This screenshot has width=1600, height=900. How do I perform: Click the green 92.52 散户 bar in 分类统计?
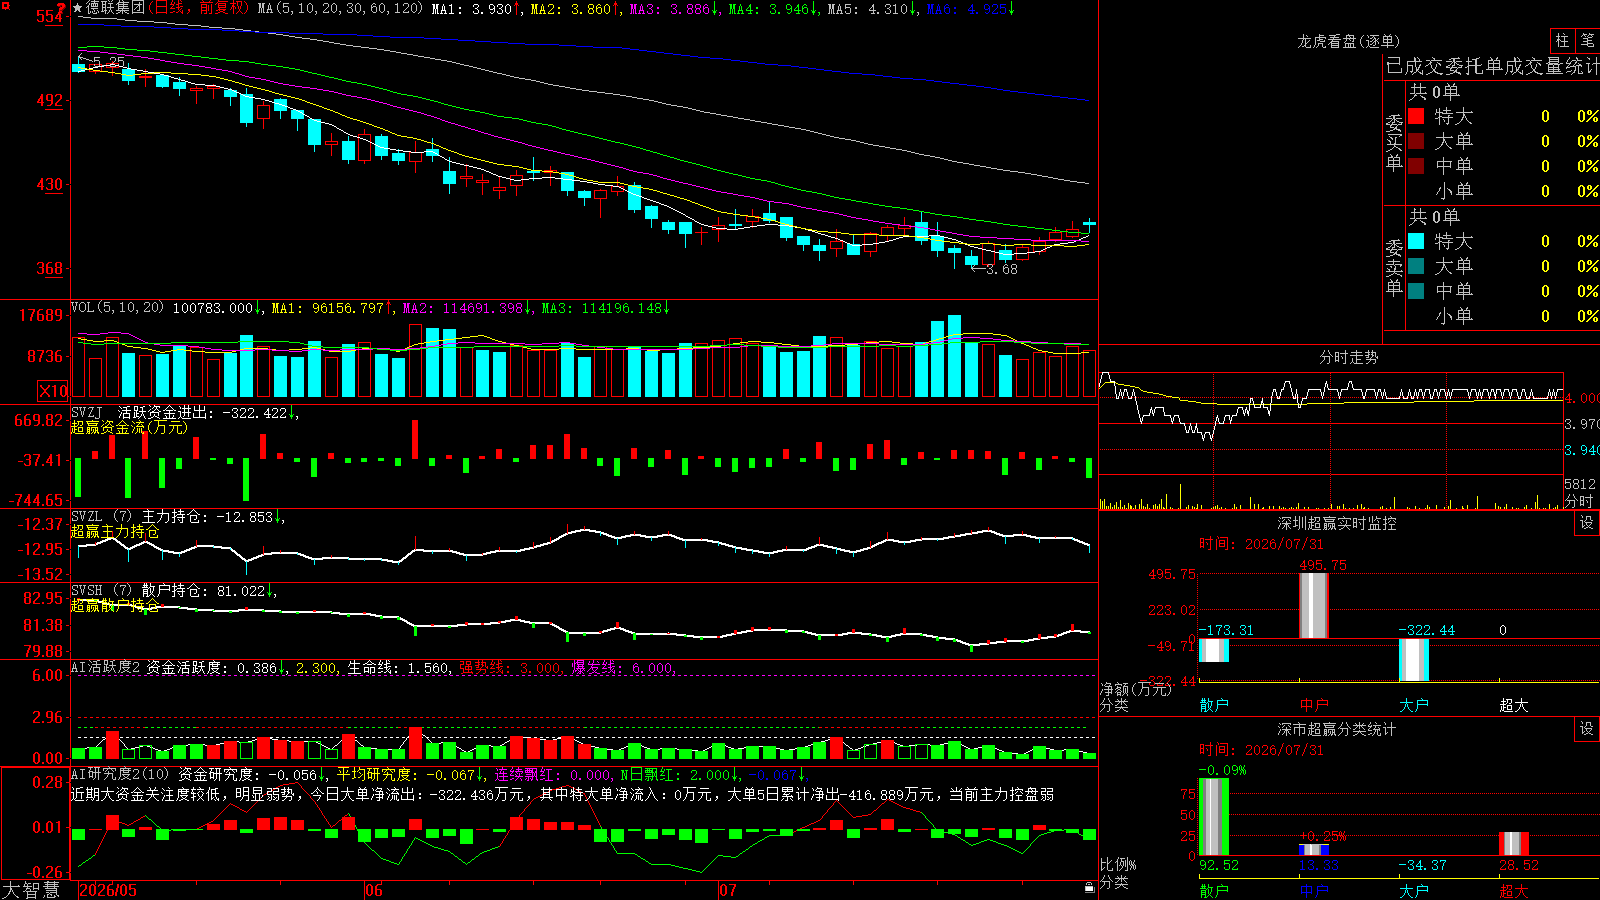point(1213,817)
